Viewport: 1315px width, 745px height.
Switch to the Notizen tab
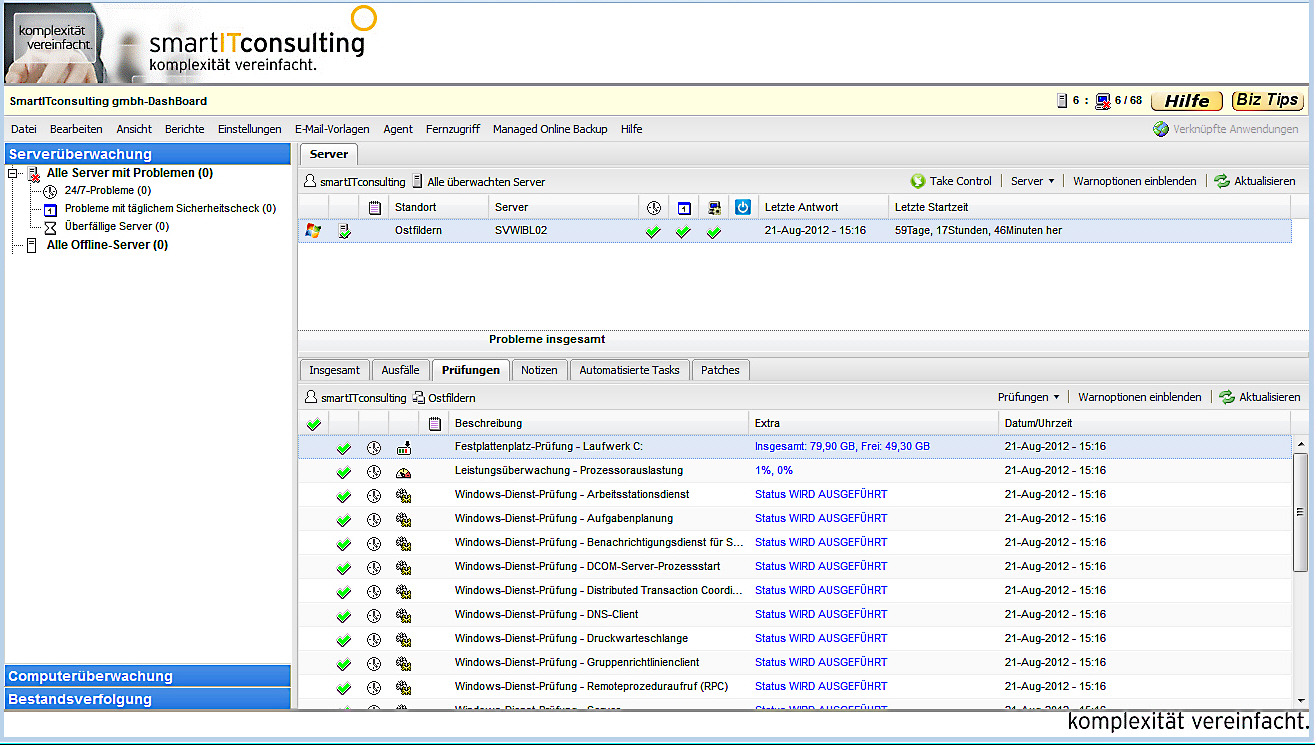pos(539,370)
